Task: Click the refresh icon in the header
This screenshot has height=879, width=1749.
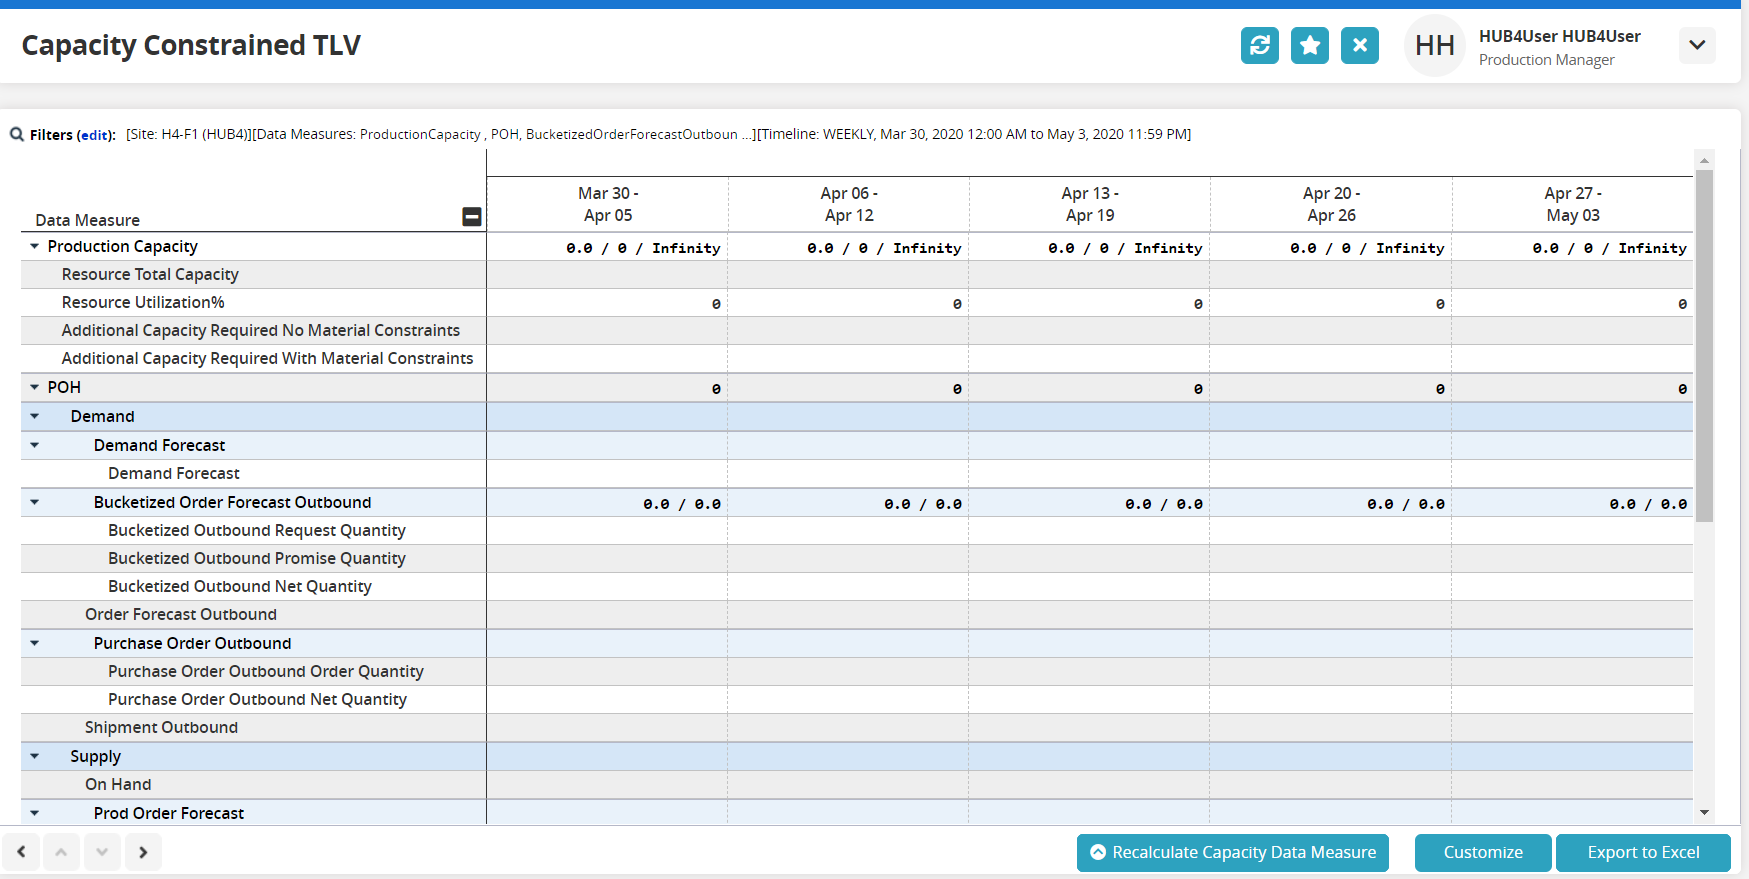Action: (x=1259, y=45)
